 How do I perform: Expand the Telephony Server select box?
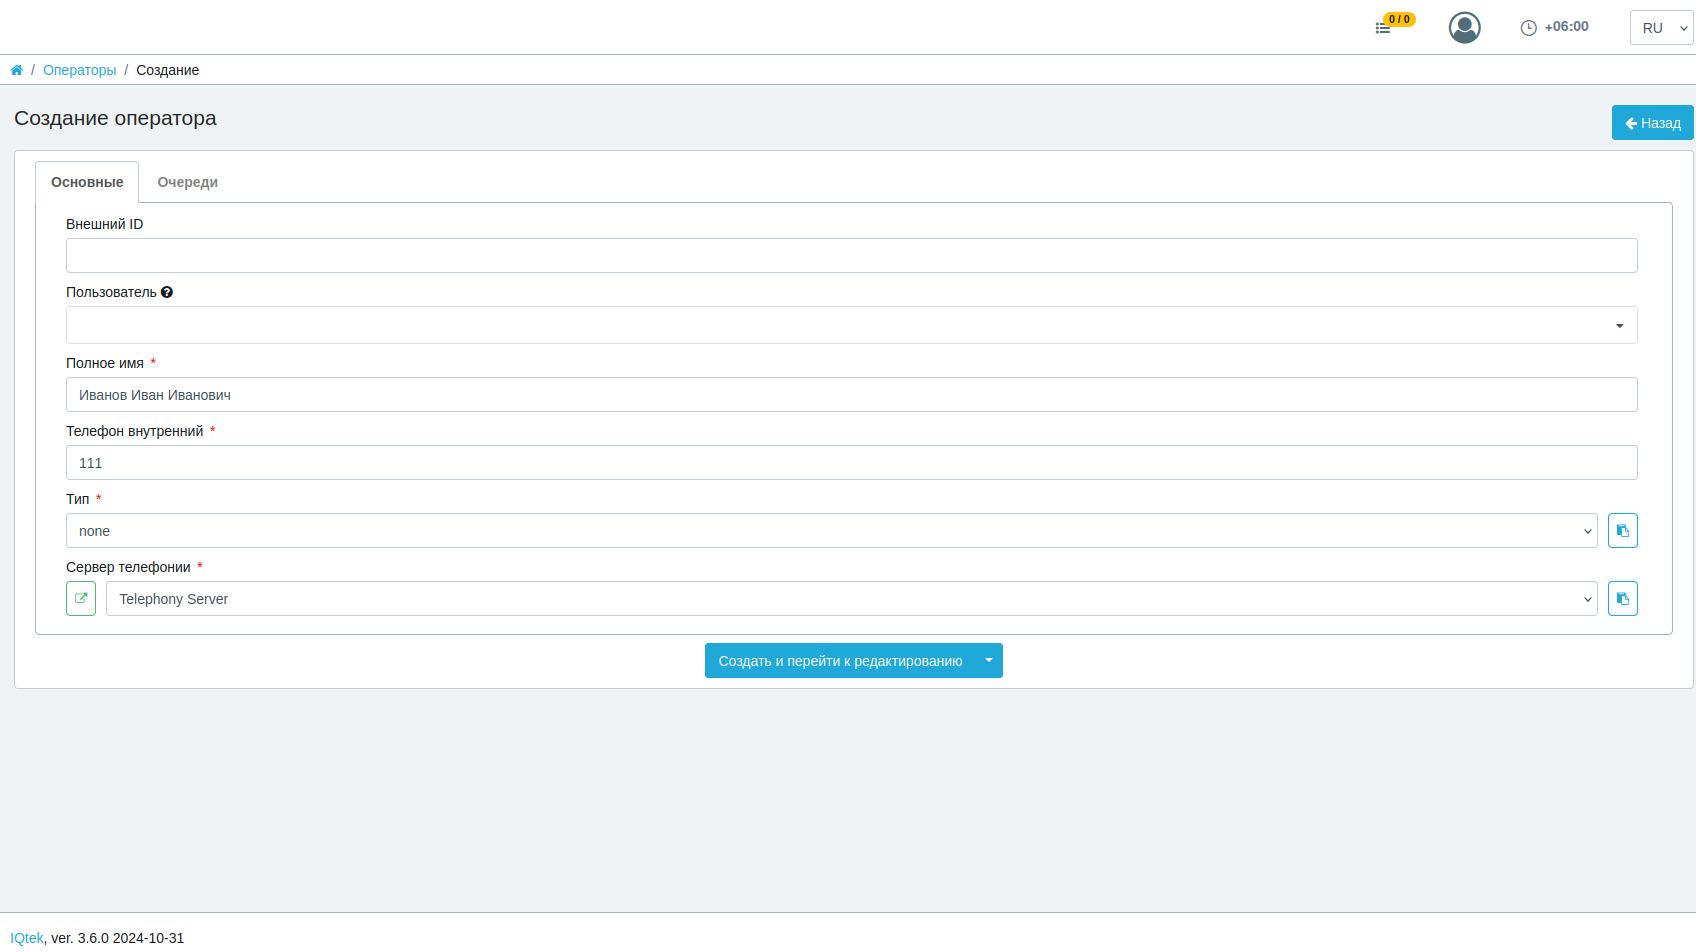click(852, 599)
